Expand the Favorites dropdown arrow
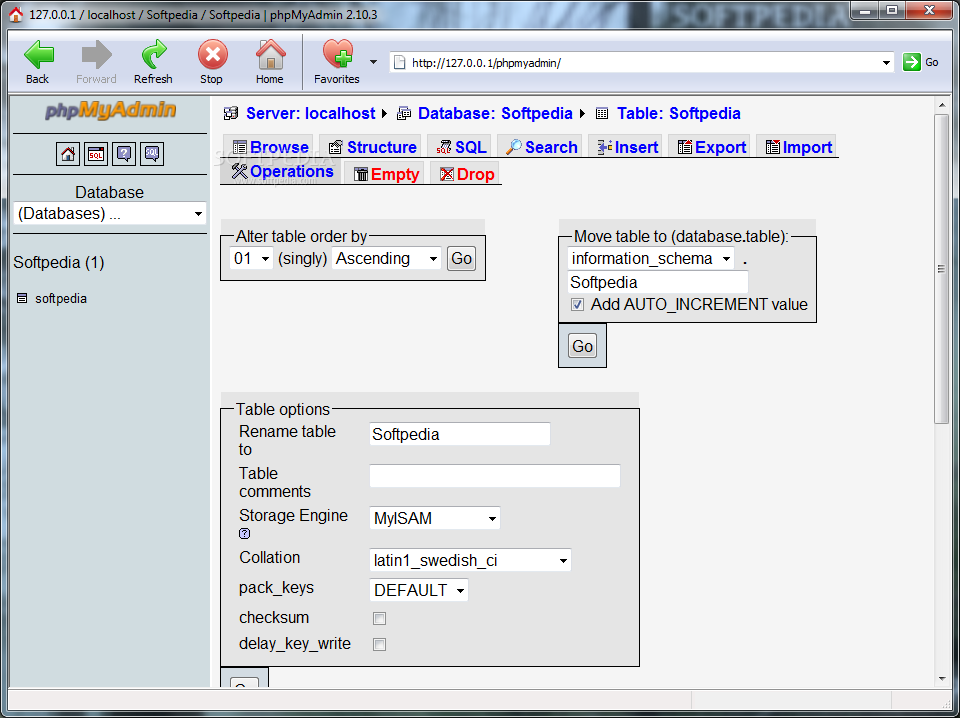 373,62
